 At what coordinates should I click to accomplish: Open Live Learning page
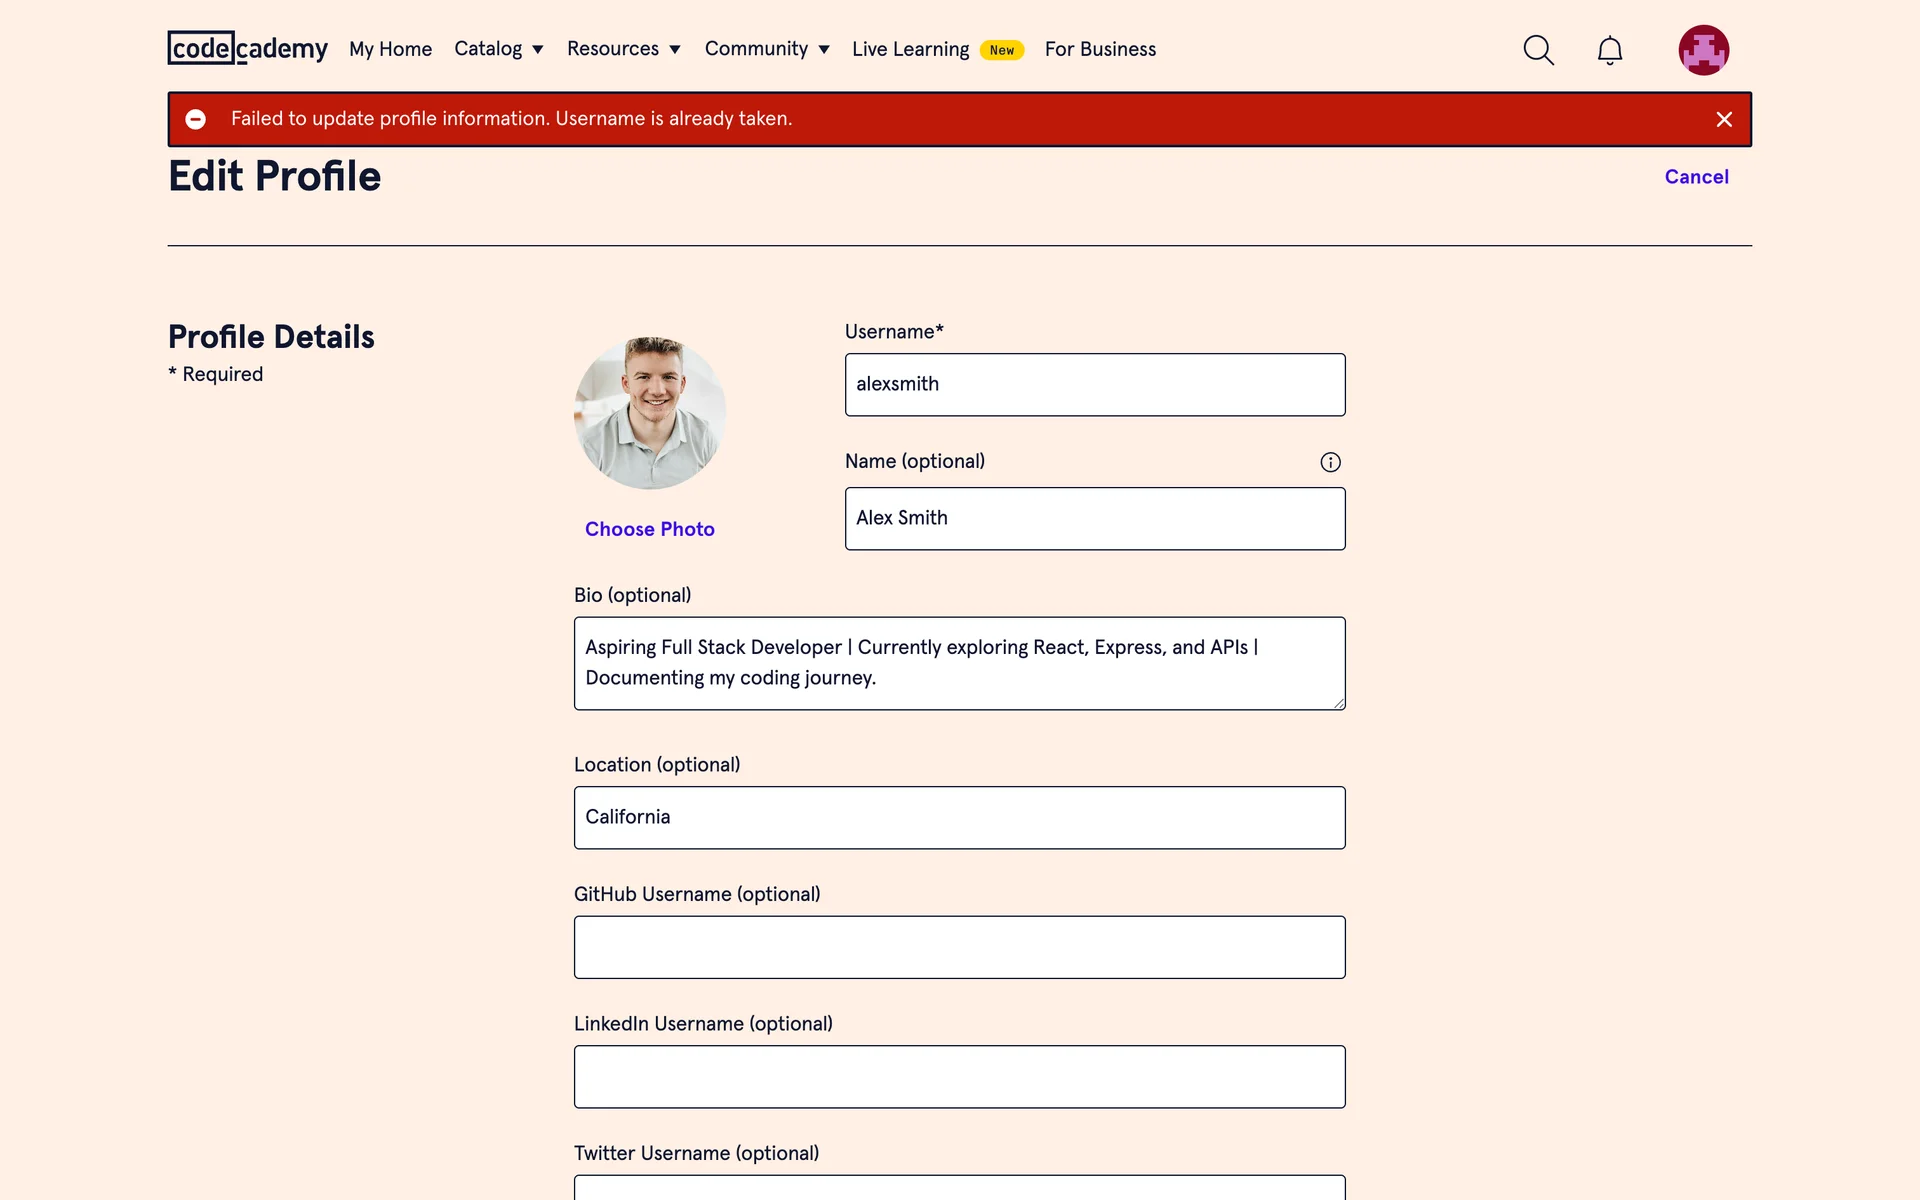[x=910, y=49]
